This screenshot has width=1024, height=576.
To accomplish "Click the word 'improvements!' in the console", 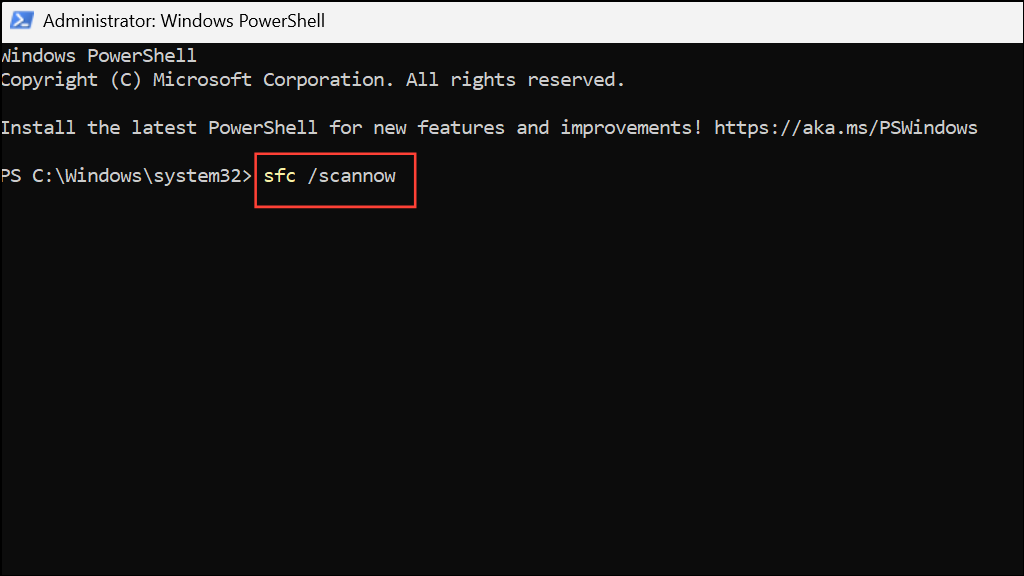I will (631, 128).
